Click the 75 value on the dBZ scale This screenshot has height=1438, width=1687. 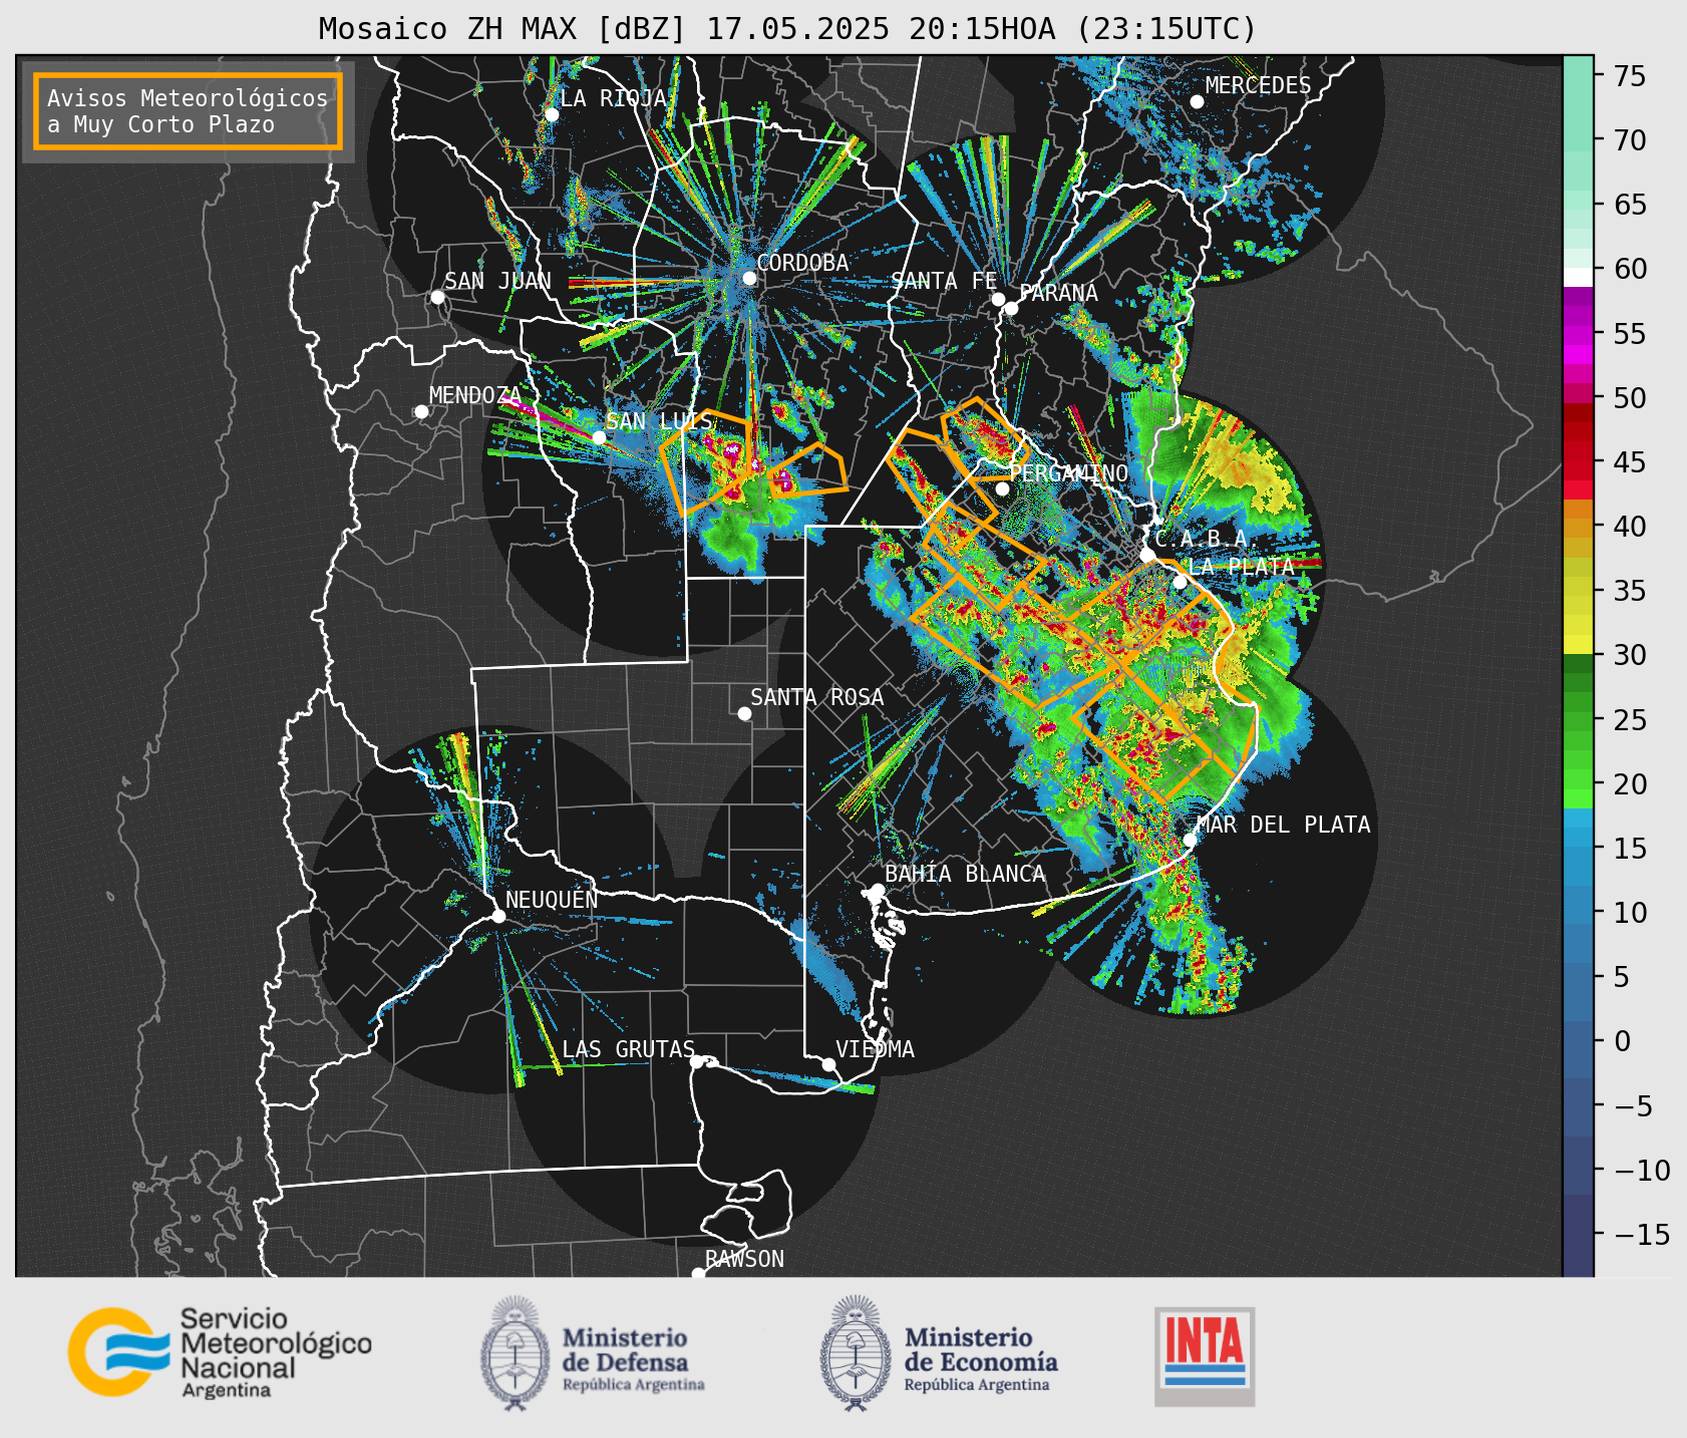tap(1630, 76)
